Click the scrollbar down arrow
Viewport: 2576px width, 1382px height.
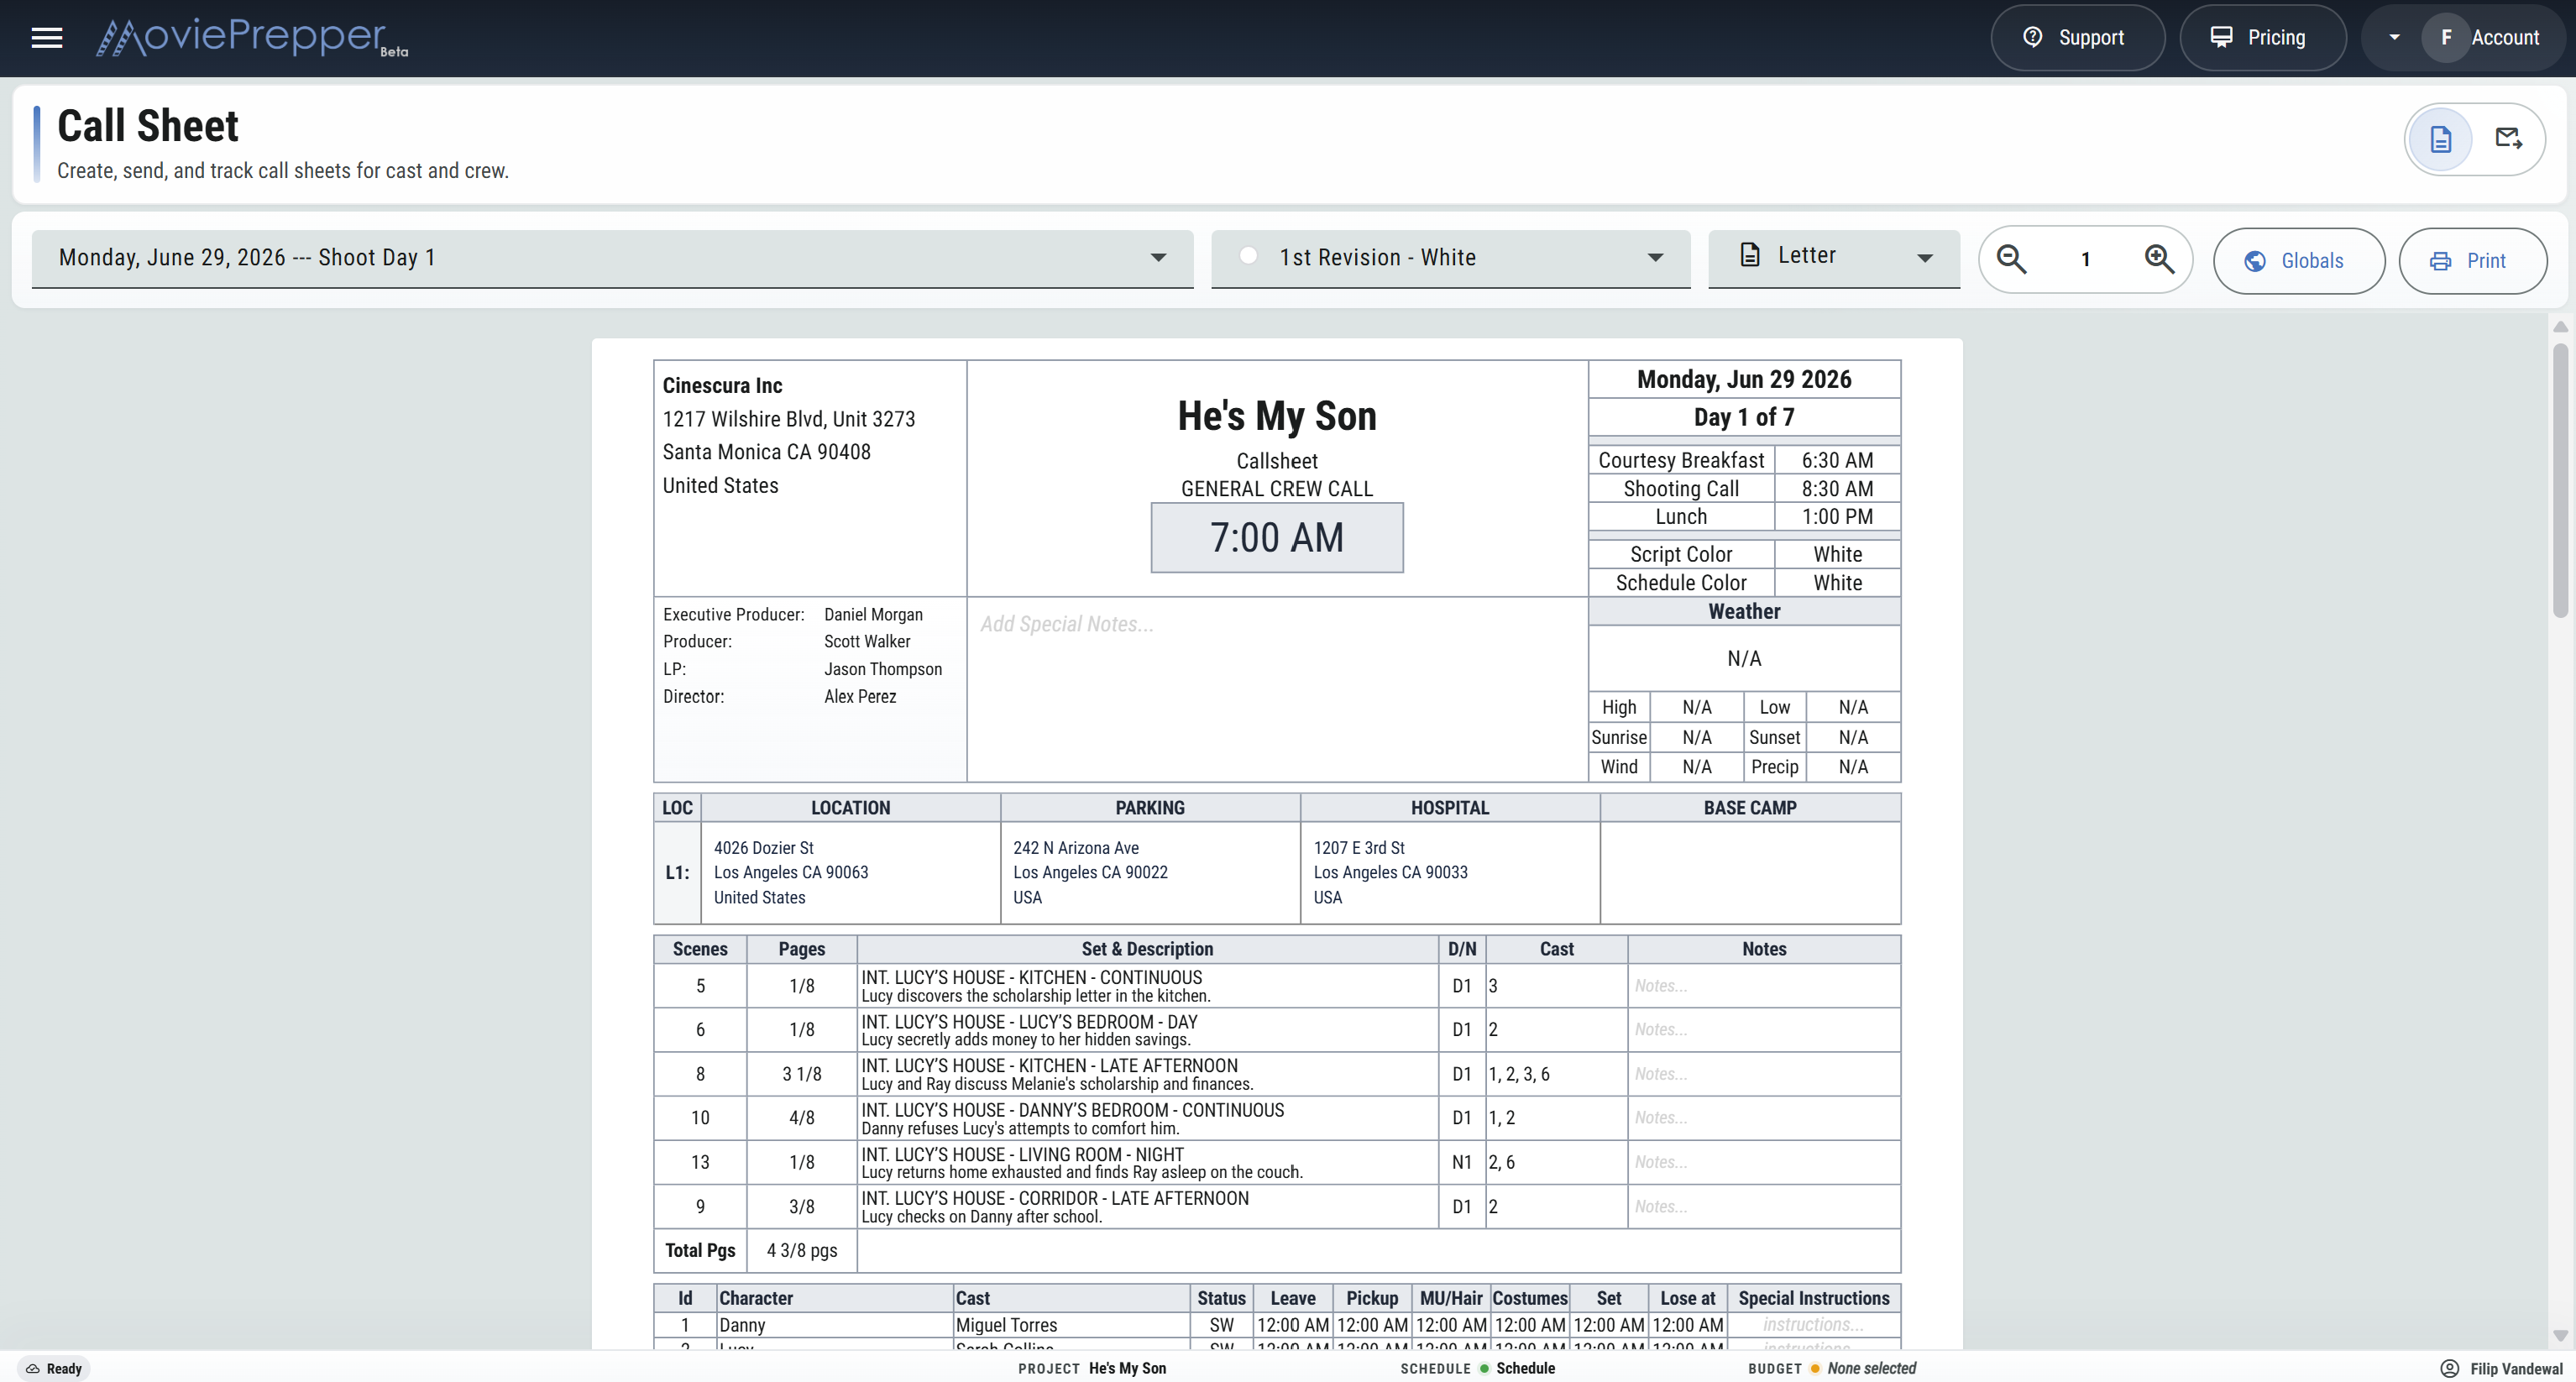click(2560, 1336)
